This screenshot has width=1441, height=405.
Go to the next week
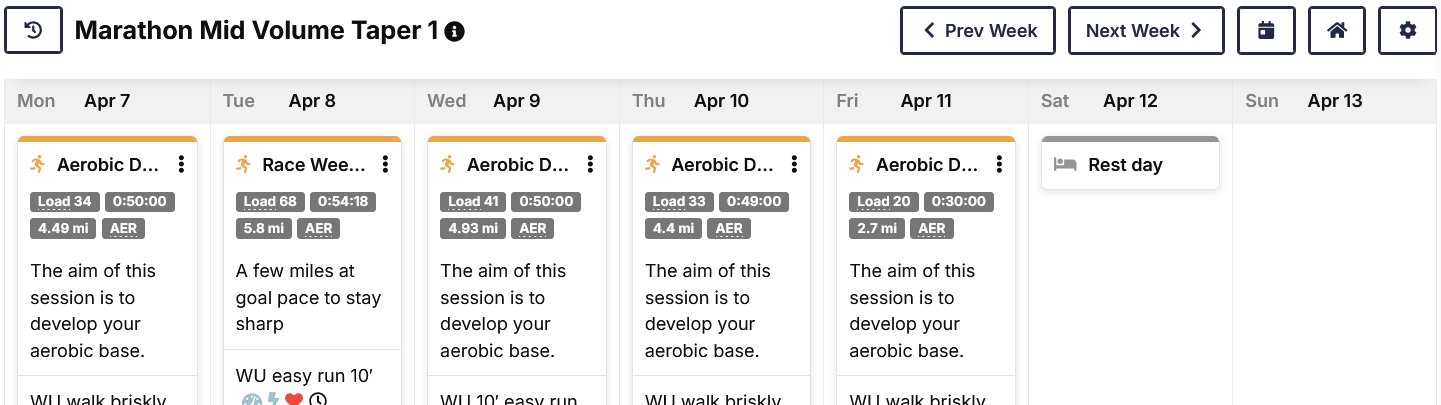[x=1145, y=31]
